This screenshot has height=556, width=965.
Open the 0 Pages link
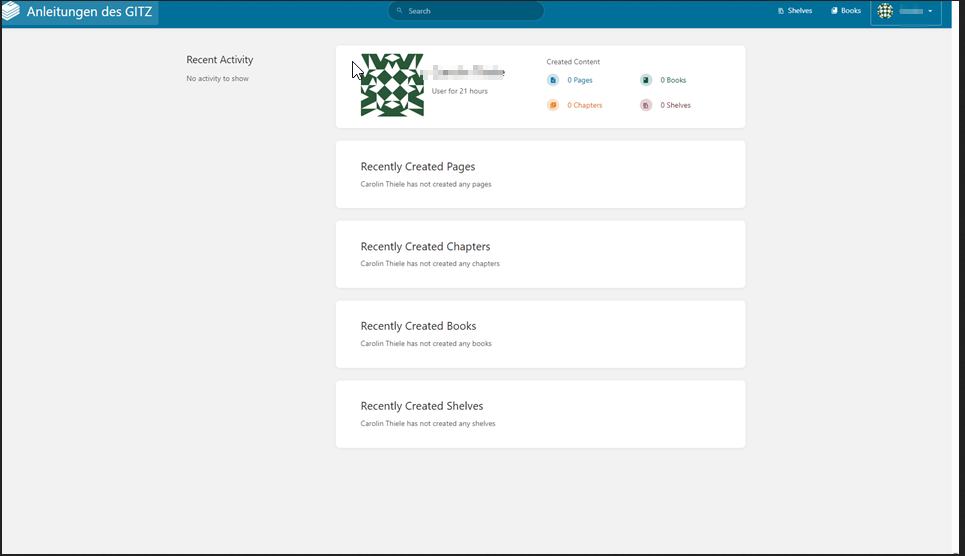(x=580, y=80)
